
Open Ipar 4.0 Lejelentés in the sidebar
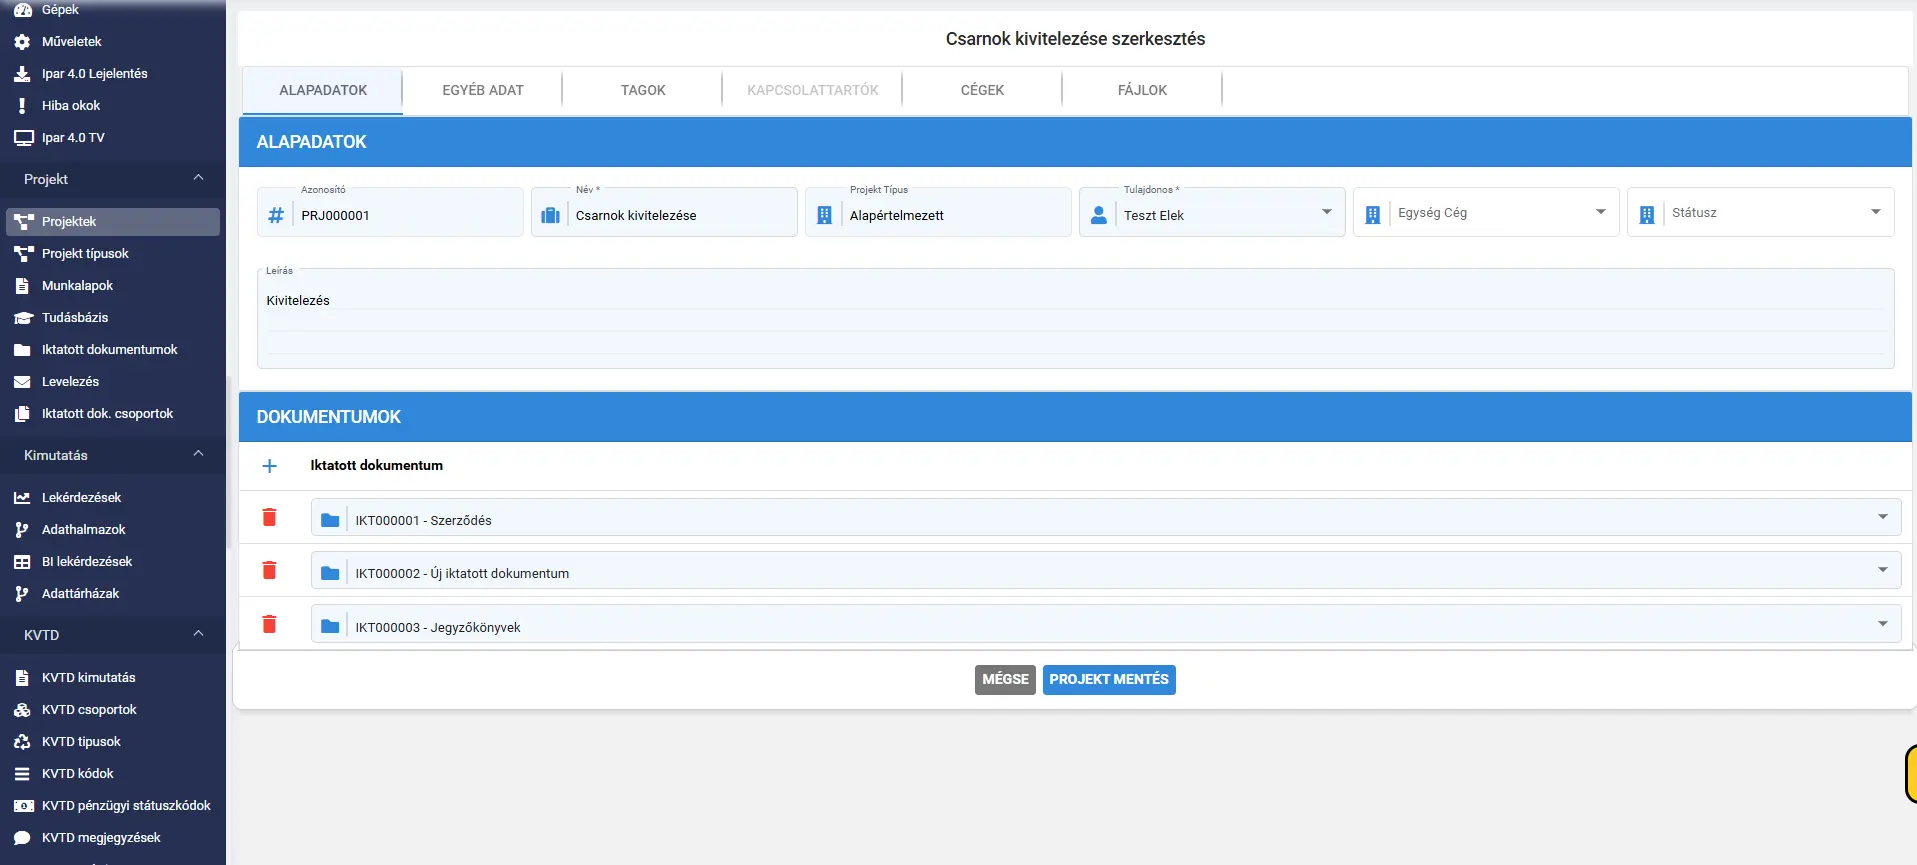click(95, 74)
